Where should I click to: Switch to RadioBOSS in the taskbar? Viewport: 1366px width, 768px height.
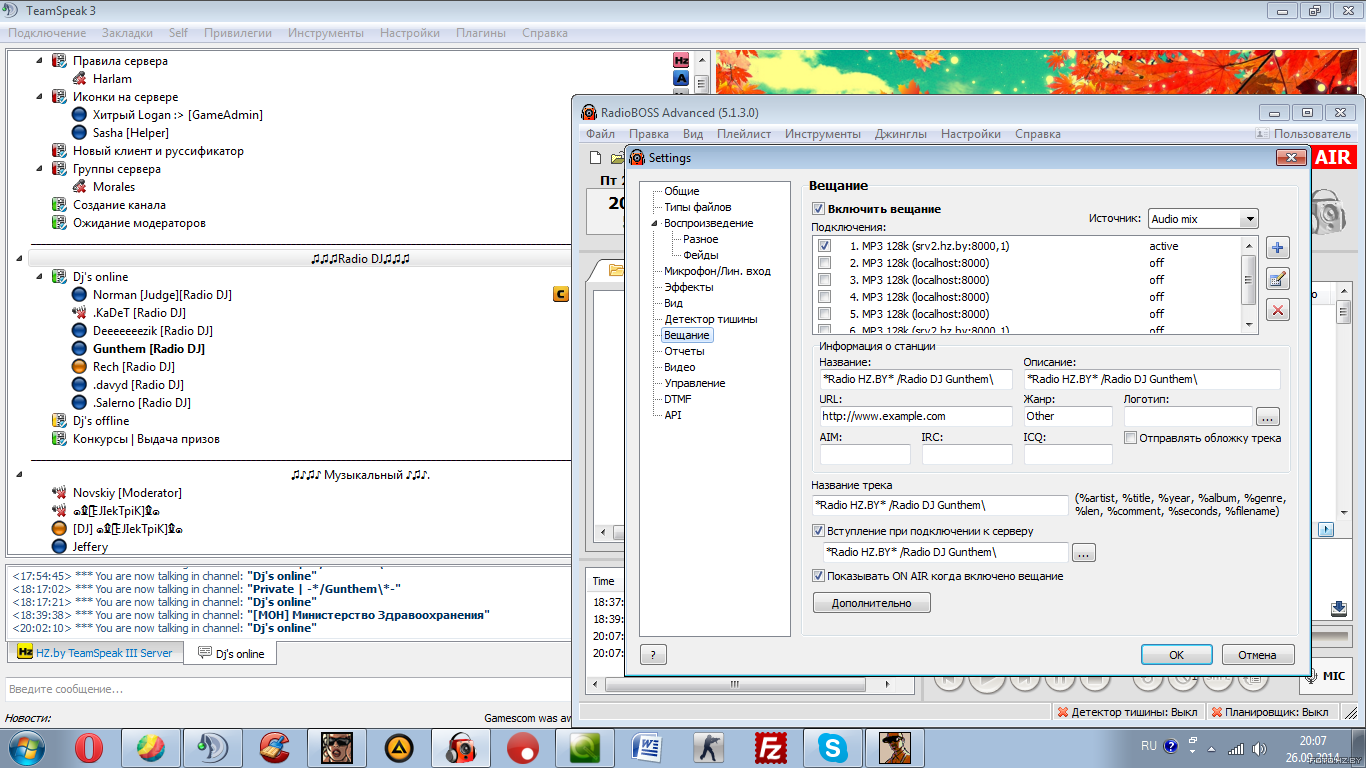460,747
